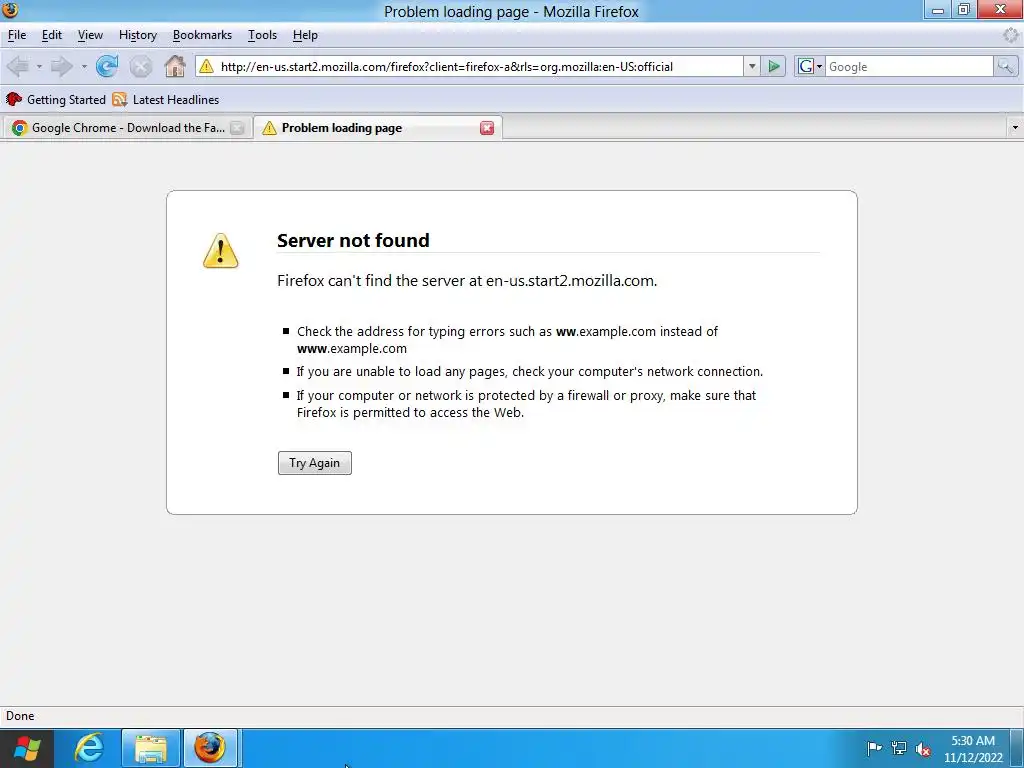
Task: Click the Done status bar text
Action: pos(20,716)
